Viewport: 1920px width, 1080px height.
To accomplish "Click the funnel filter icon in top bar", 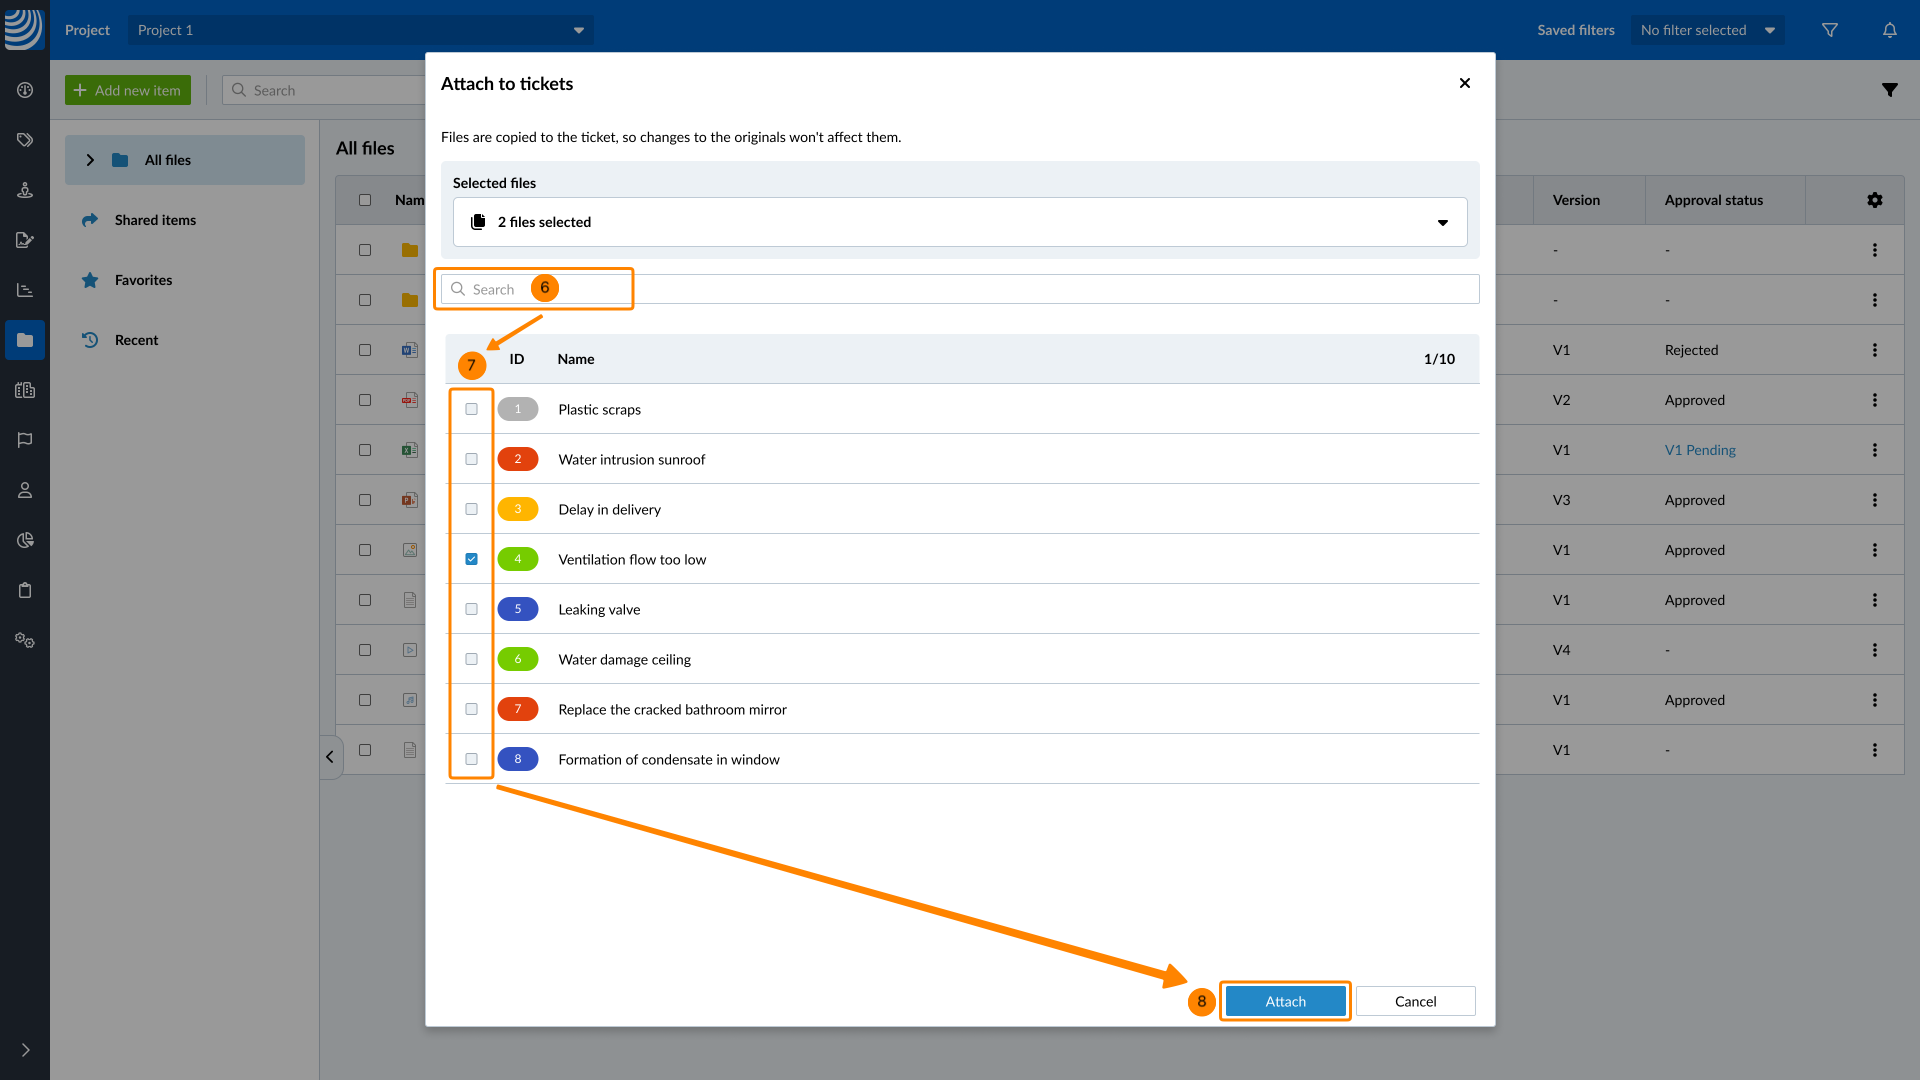I will tap(1829, 30).
